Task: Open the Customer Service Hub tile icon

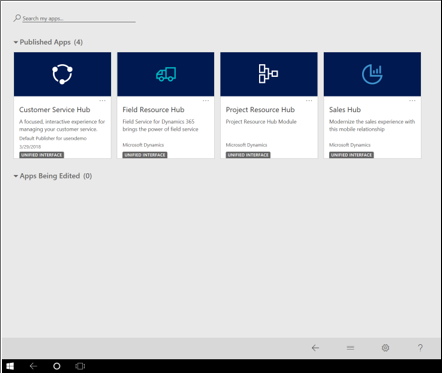Action: tap(62, 74)
